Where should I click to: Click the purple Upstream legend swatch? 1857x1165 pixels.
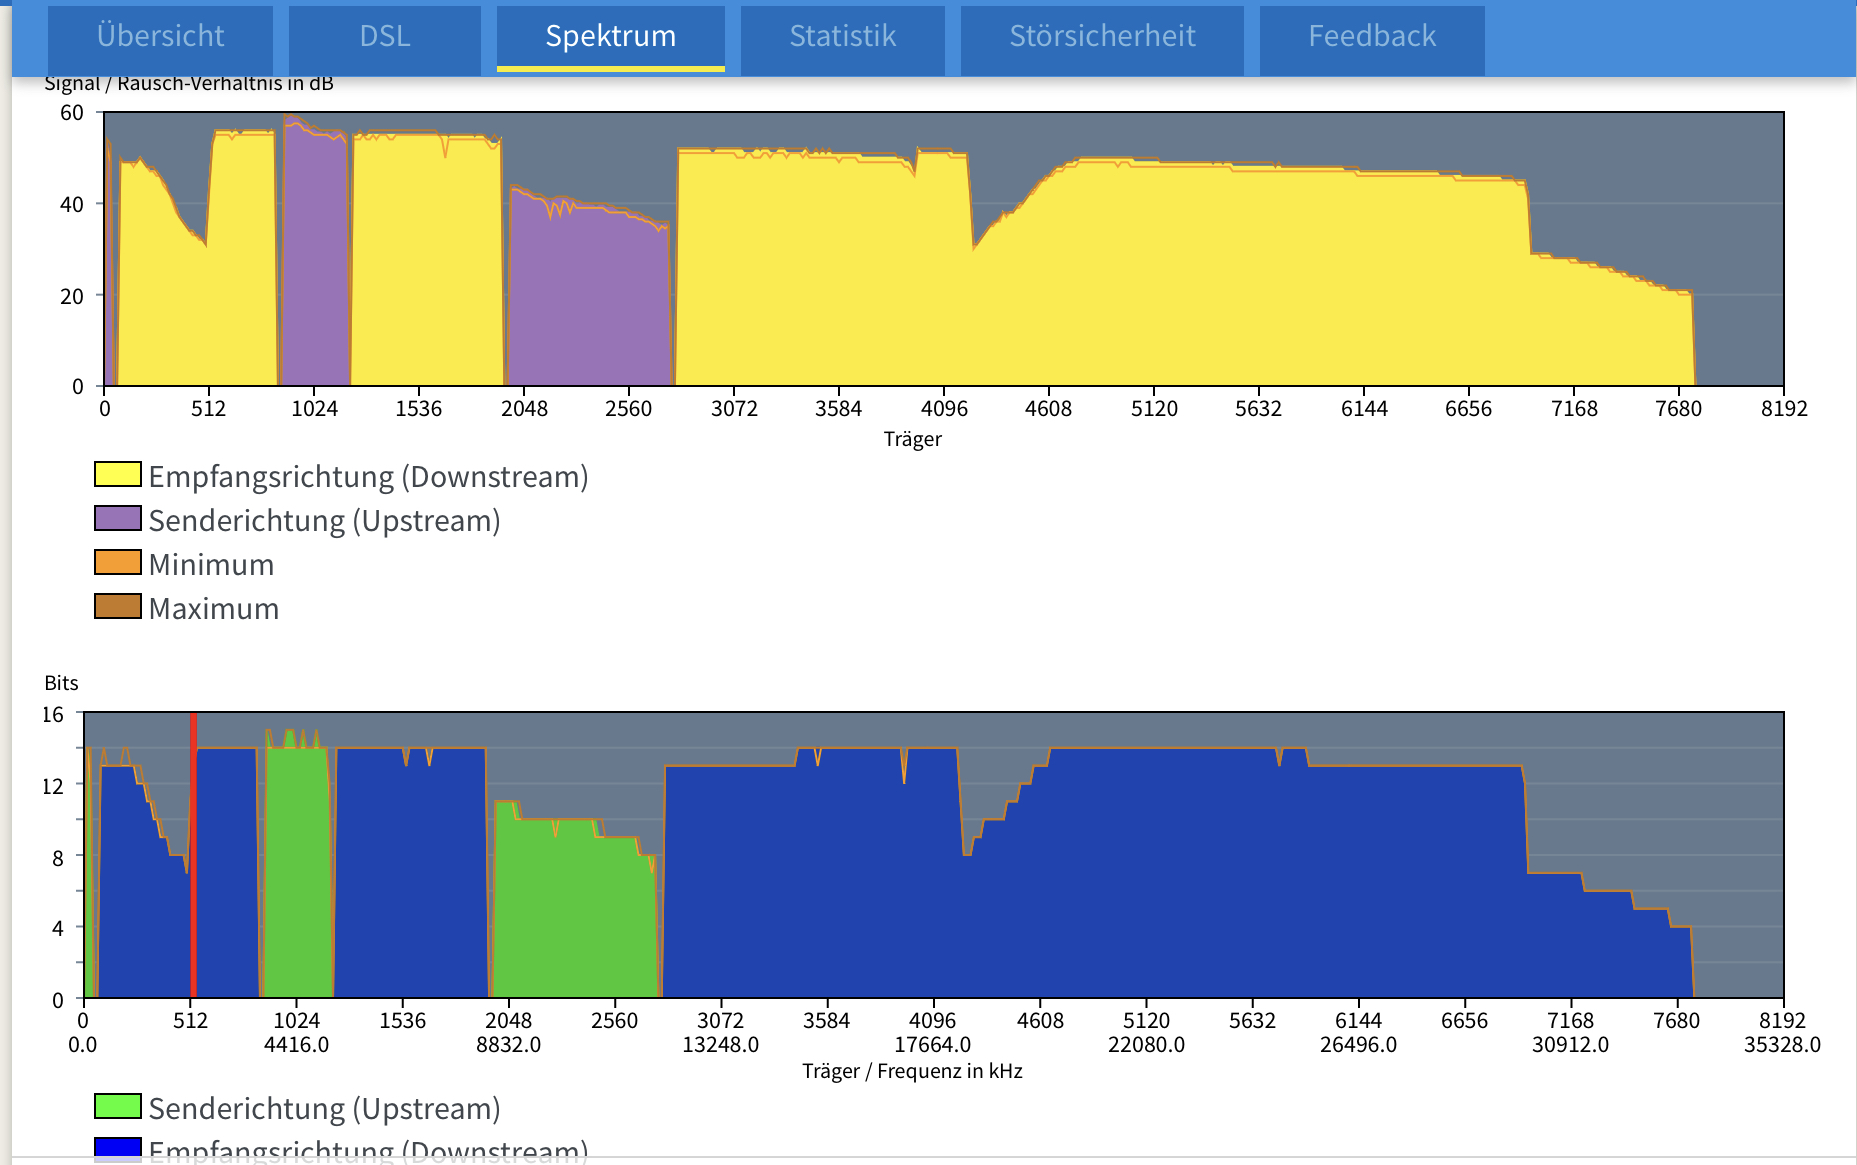pos(118,518)
